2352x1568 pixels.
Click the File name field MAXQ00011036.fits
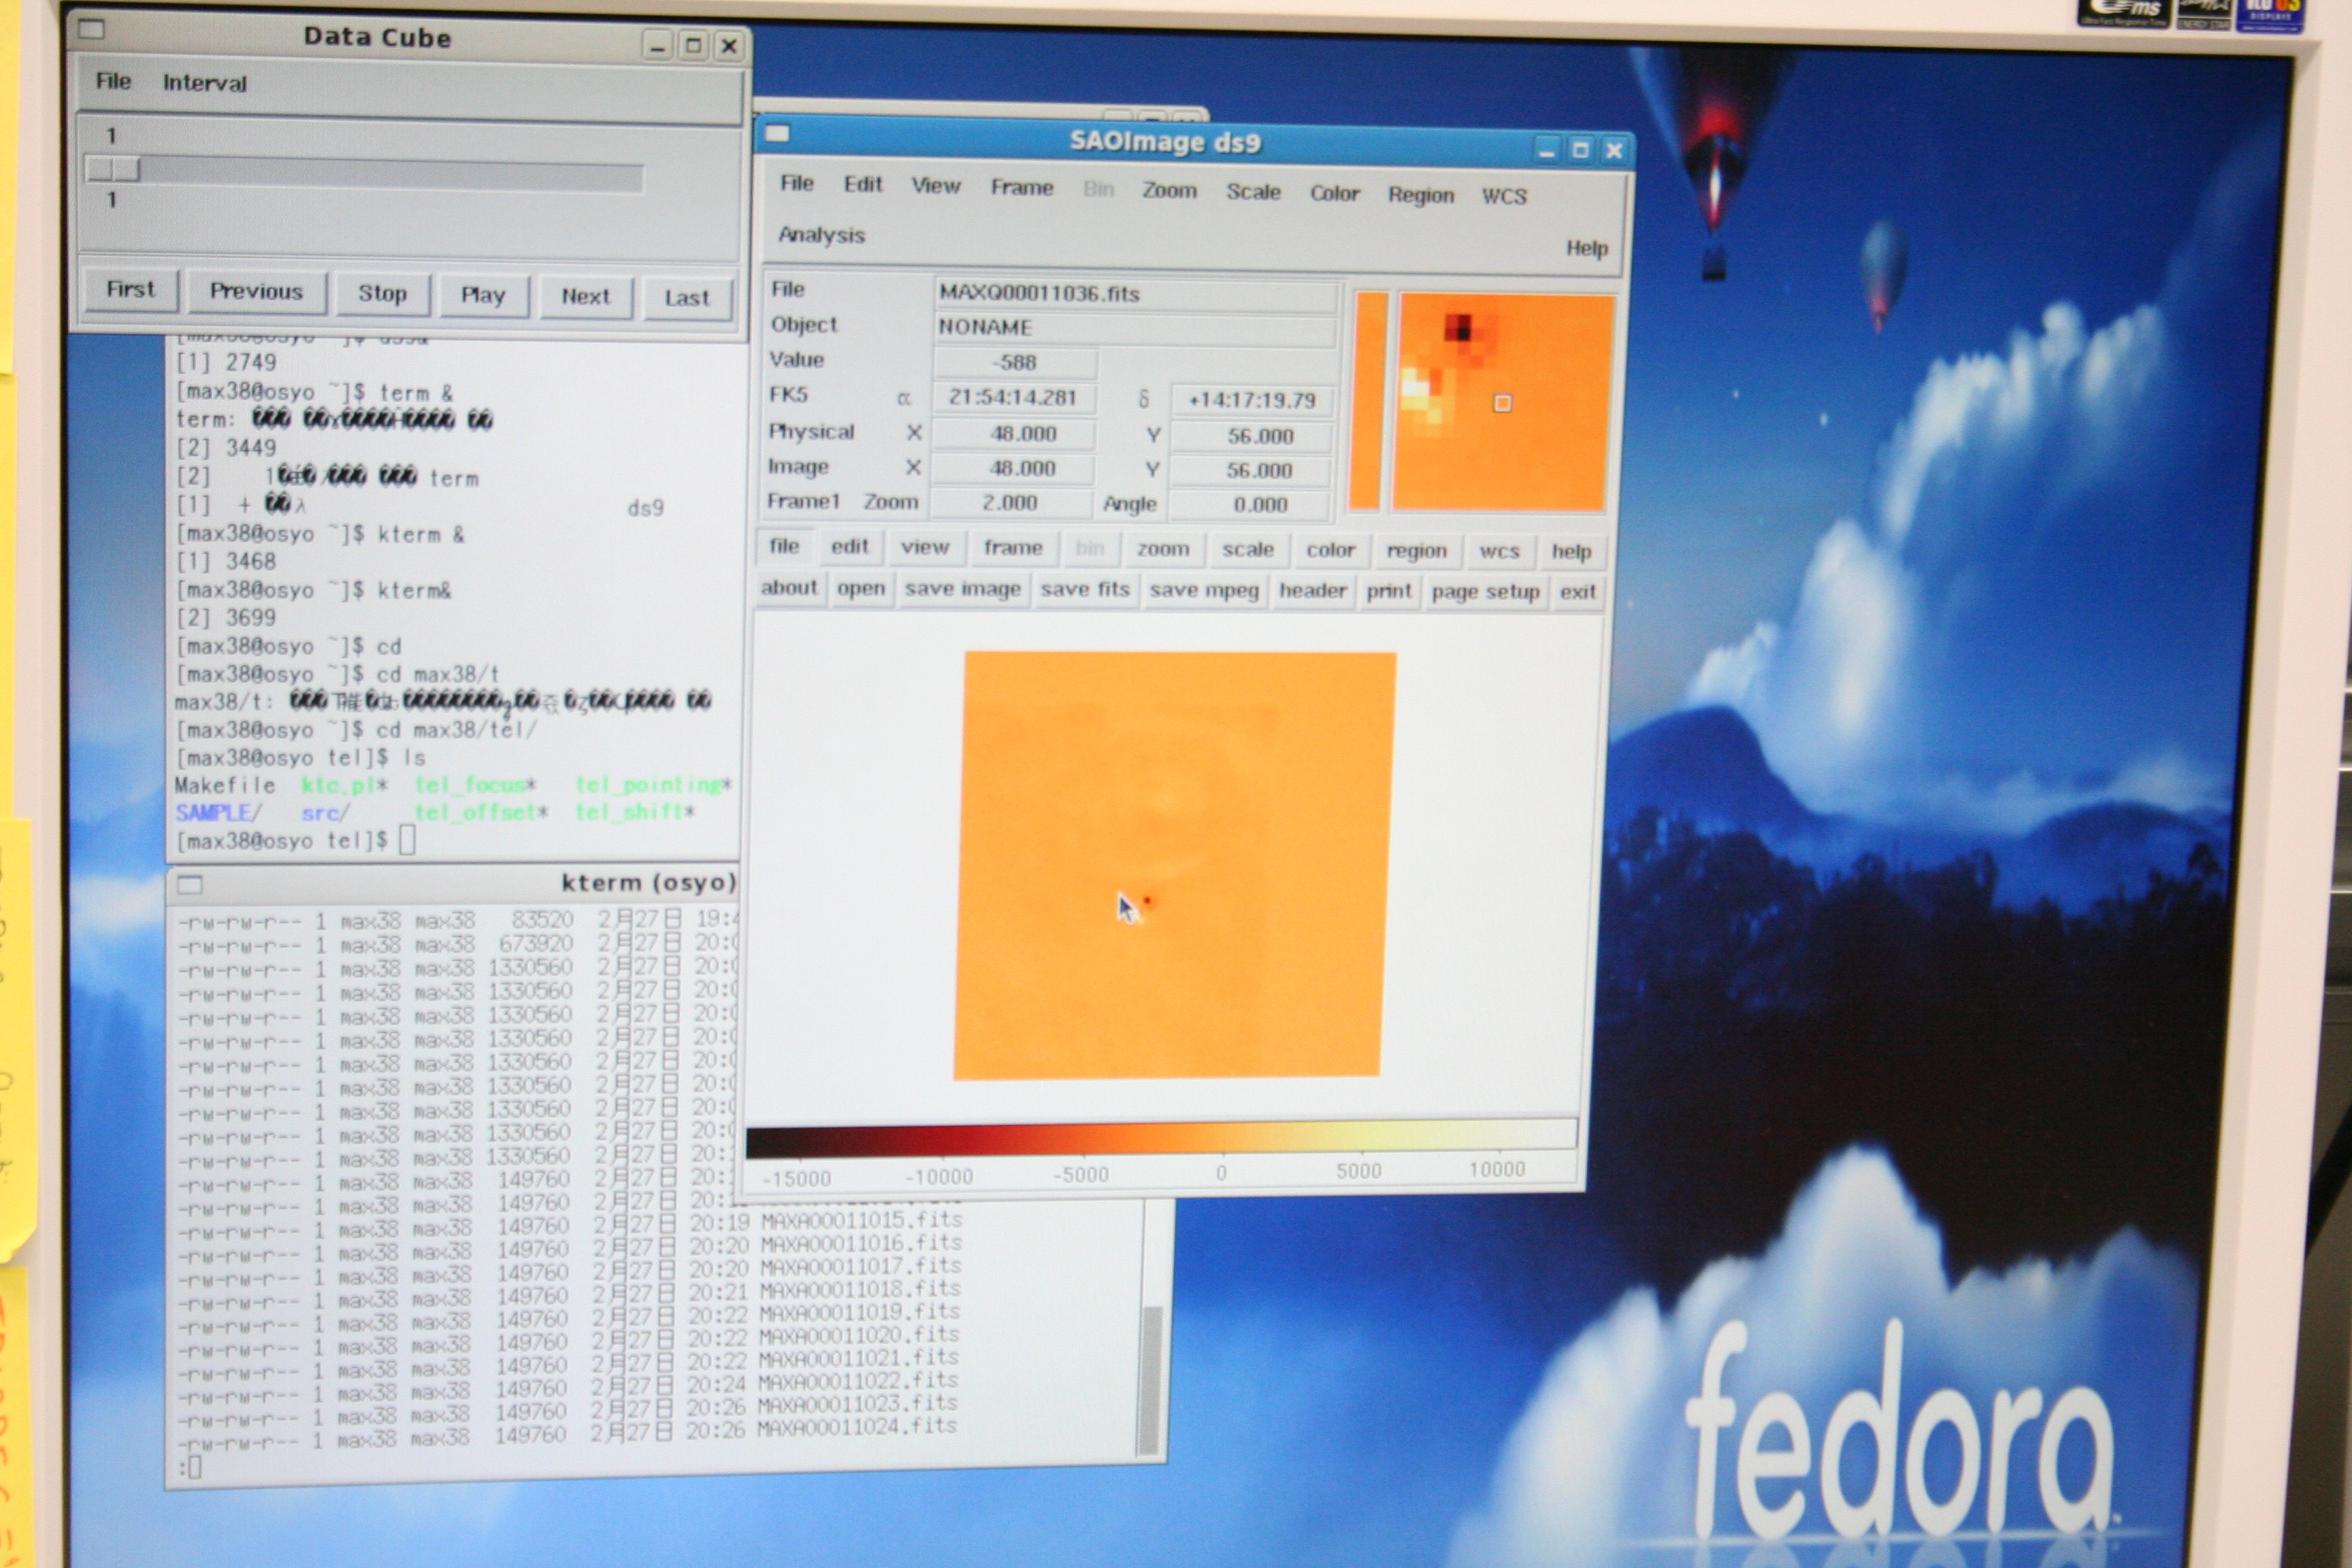pyautogui.click(x=1135, y=294)
